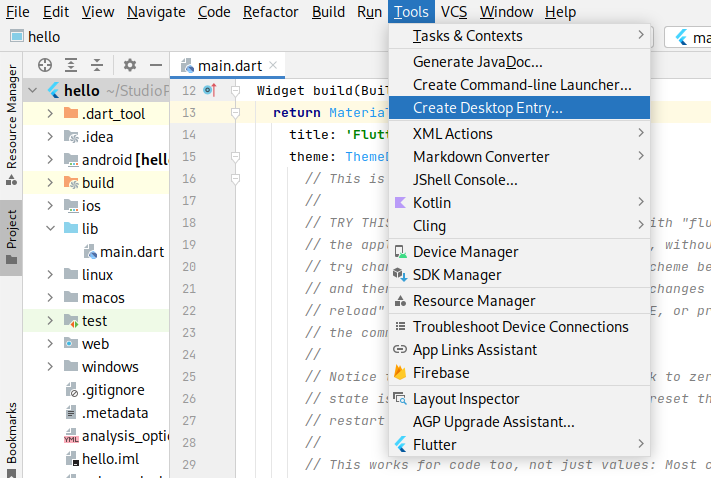Click the Firebase flame icon
The image size is (711, 478).
pyautogui.click(x=400, y=372)
